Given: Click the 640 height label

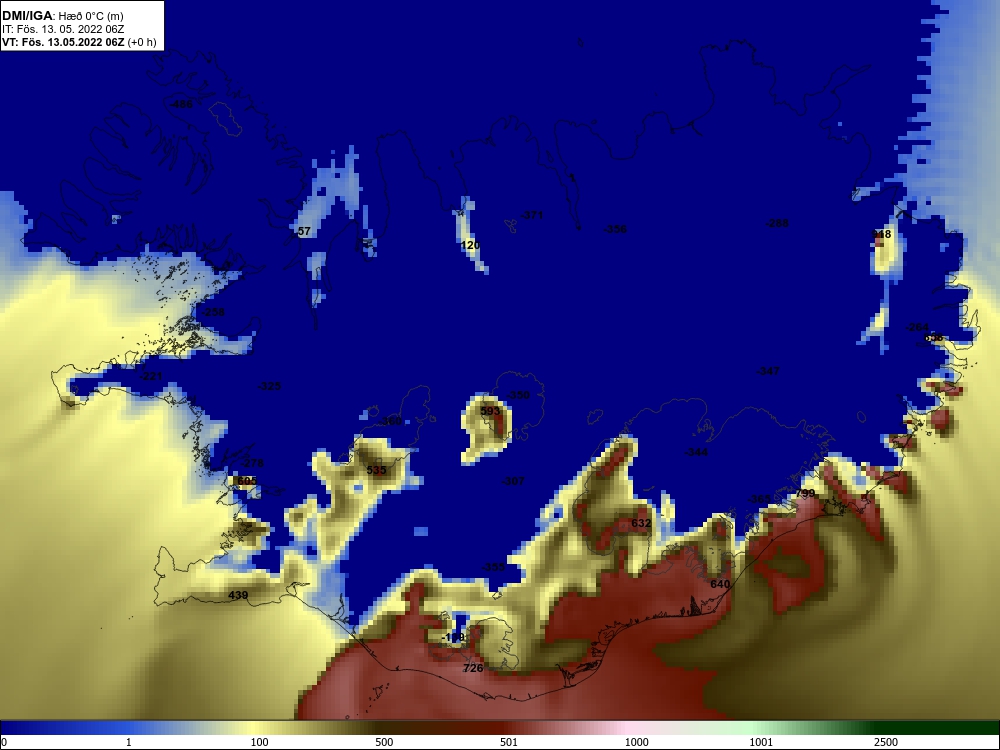Looking at the screenshot, I should tap(720, 584).
